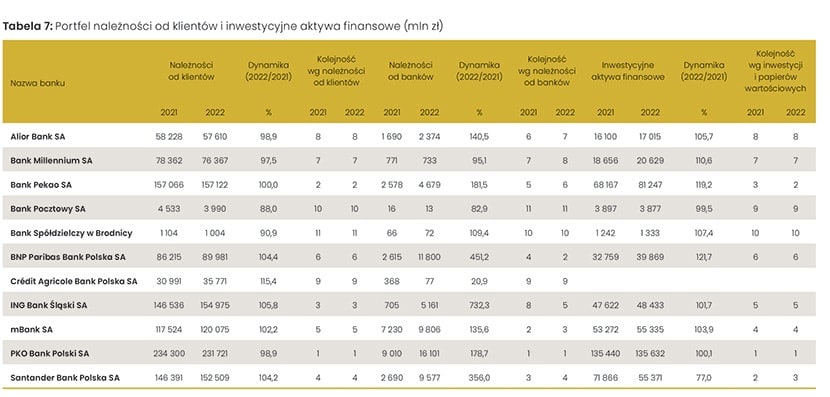Click the 'PKO Bank Polski SA' row name
Viewport: 830px width, 397px height.
(49, 354)
